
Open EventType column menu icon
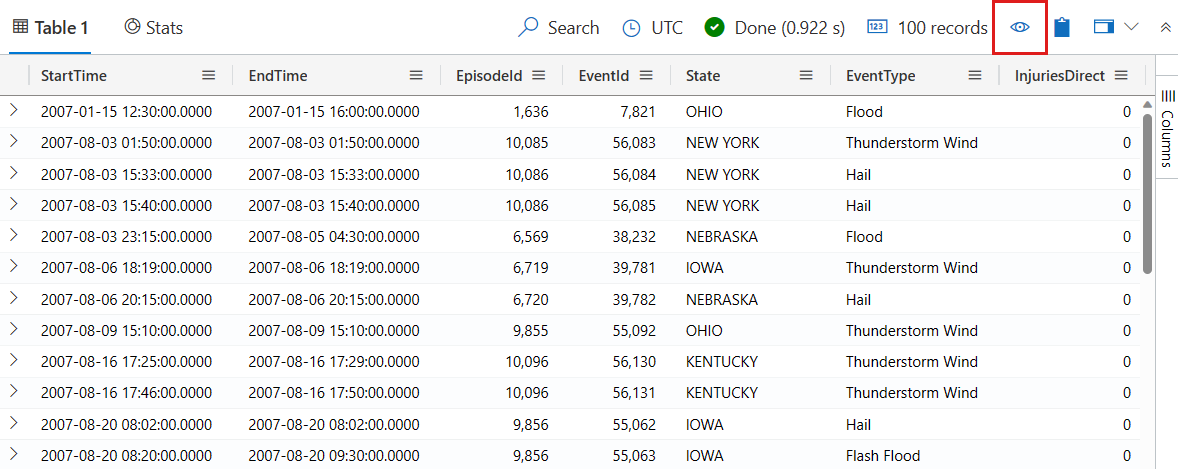(975, 76)
